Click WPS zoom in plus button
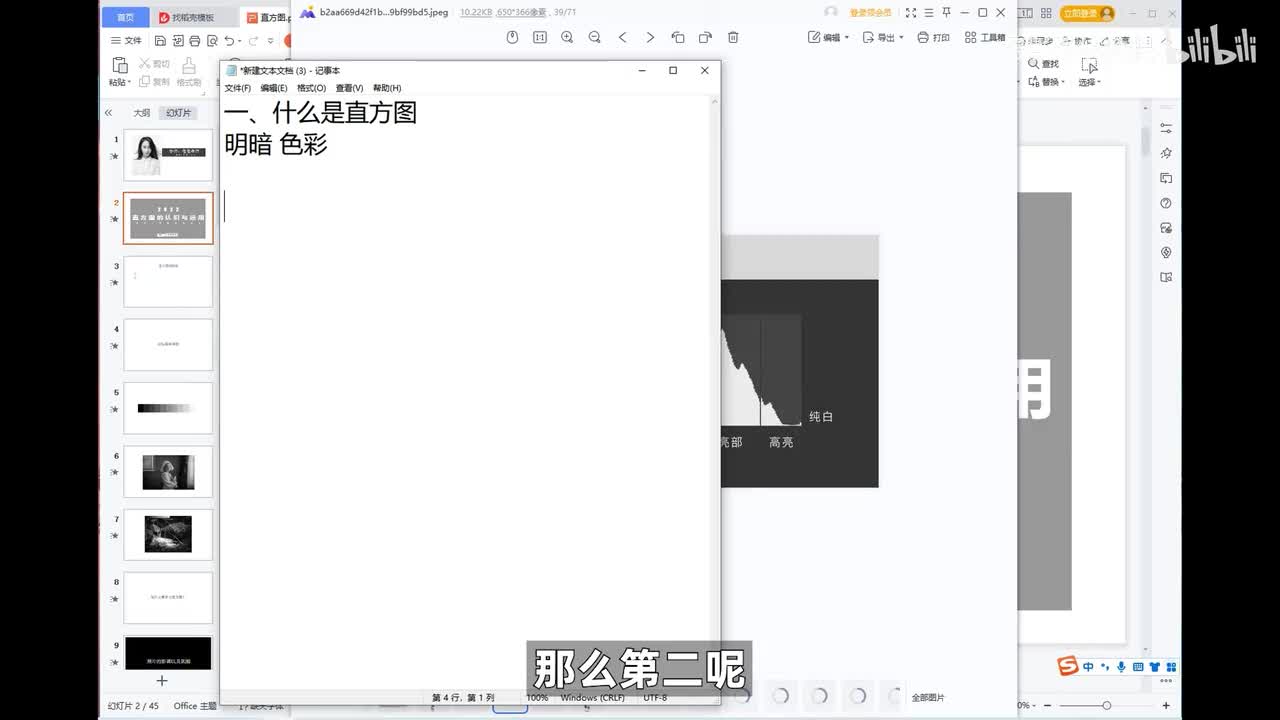1280x720 pixels. coord(1166,706)
